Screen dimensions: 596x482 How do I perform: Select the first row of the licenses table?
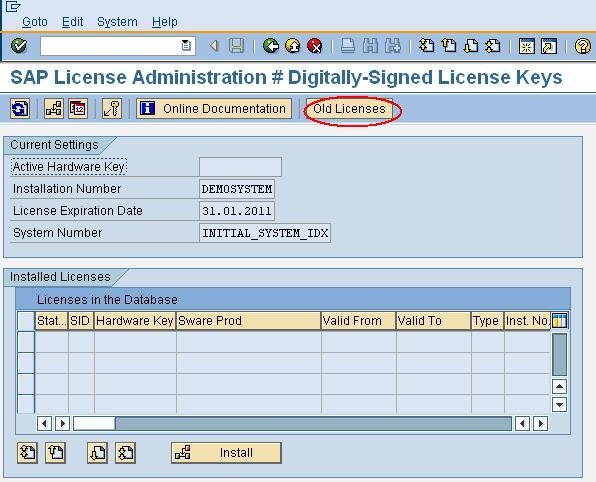point(26,342)
